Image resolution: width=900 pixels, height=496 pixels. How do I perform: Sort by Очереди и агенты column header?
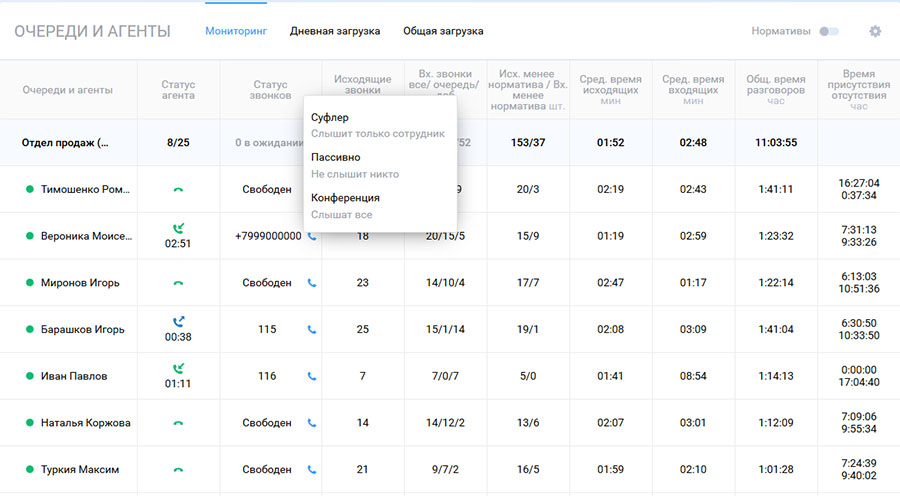tap(67, 90)
